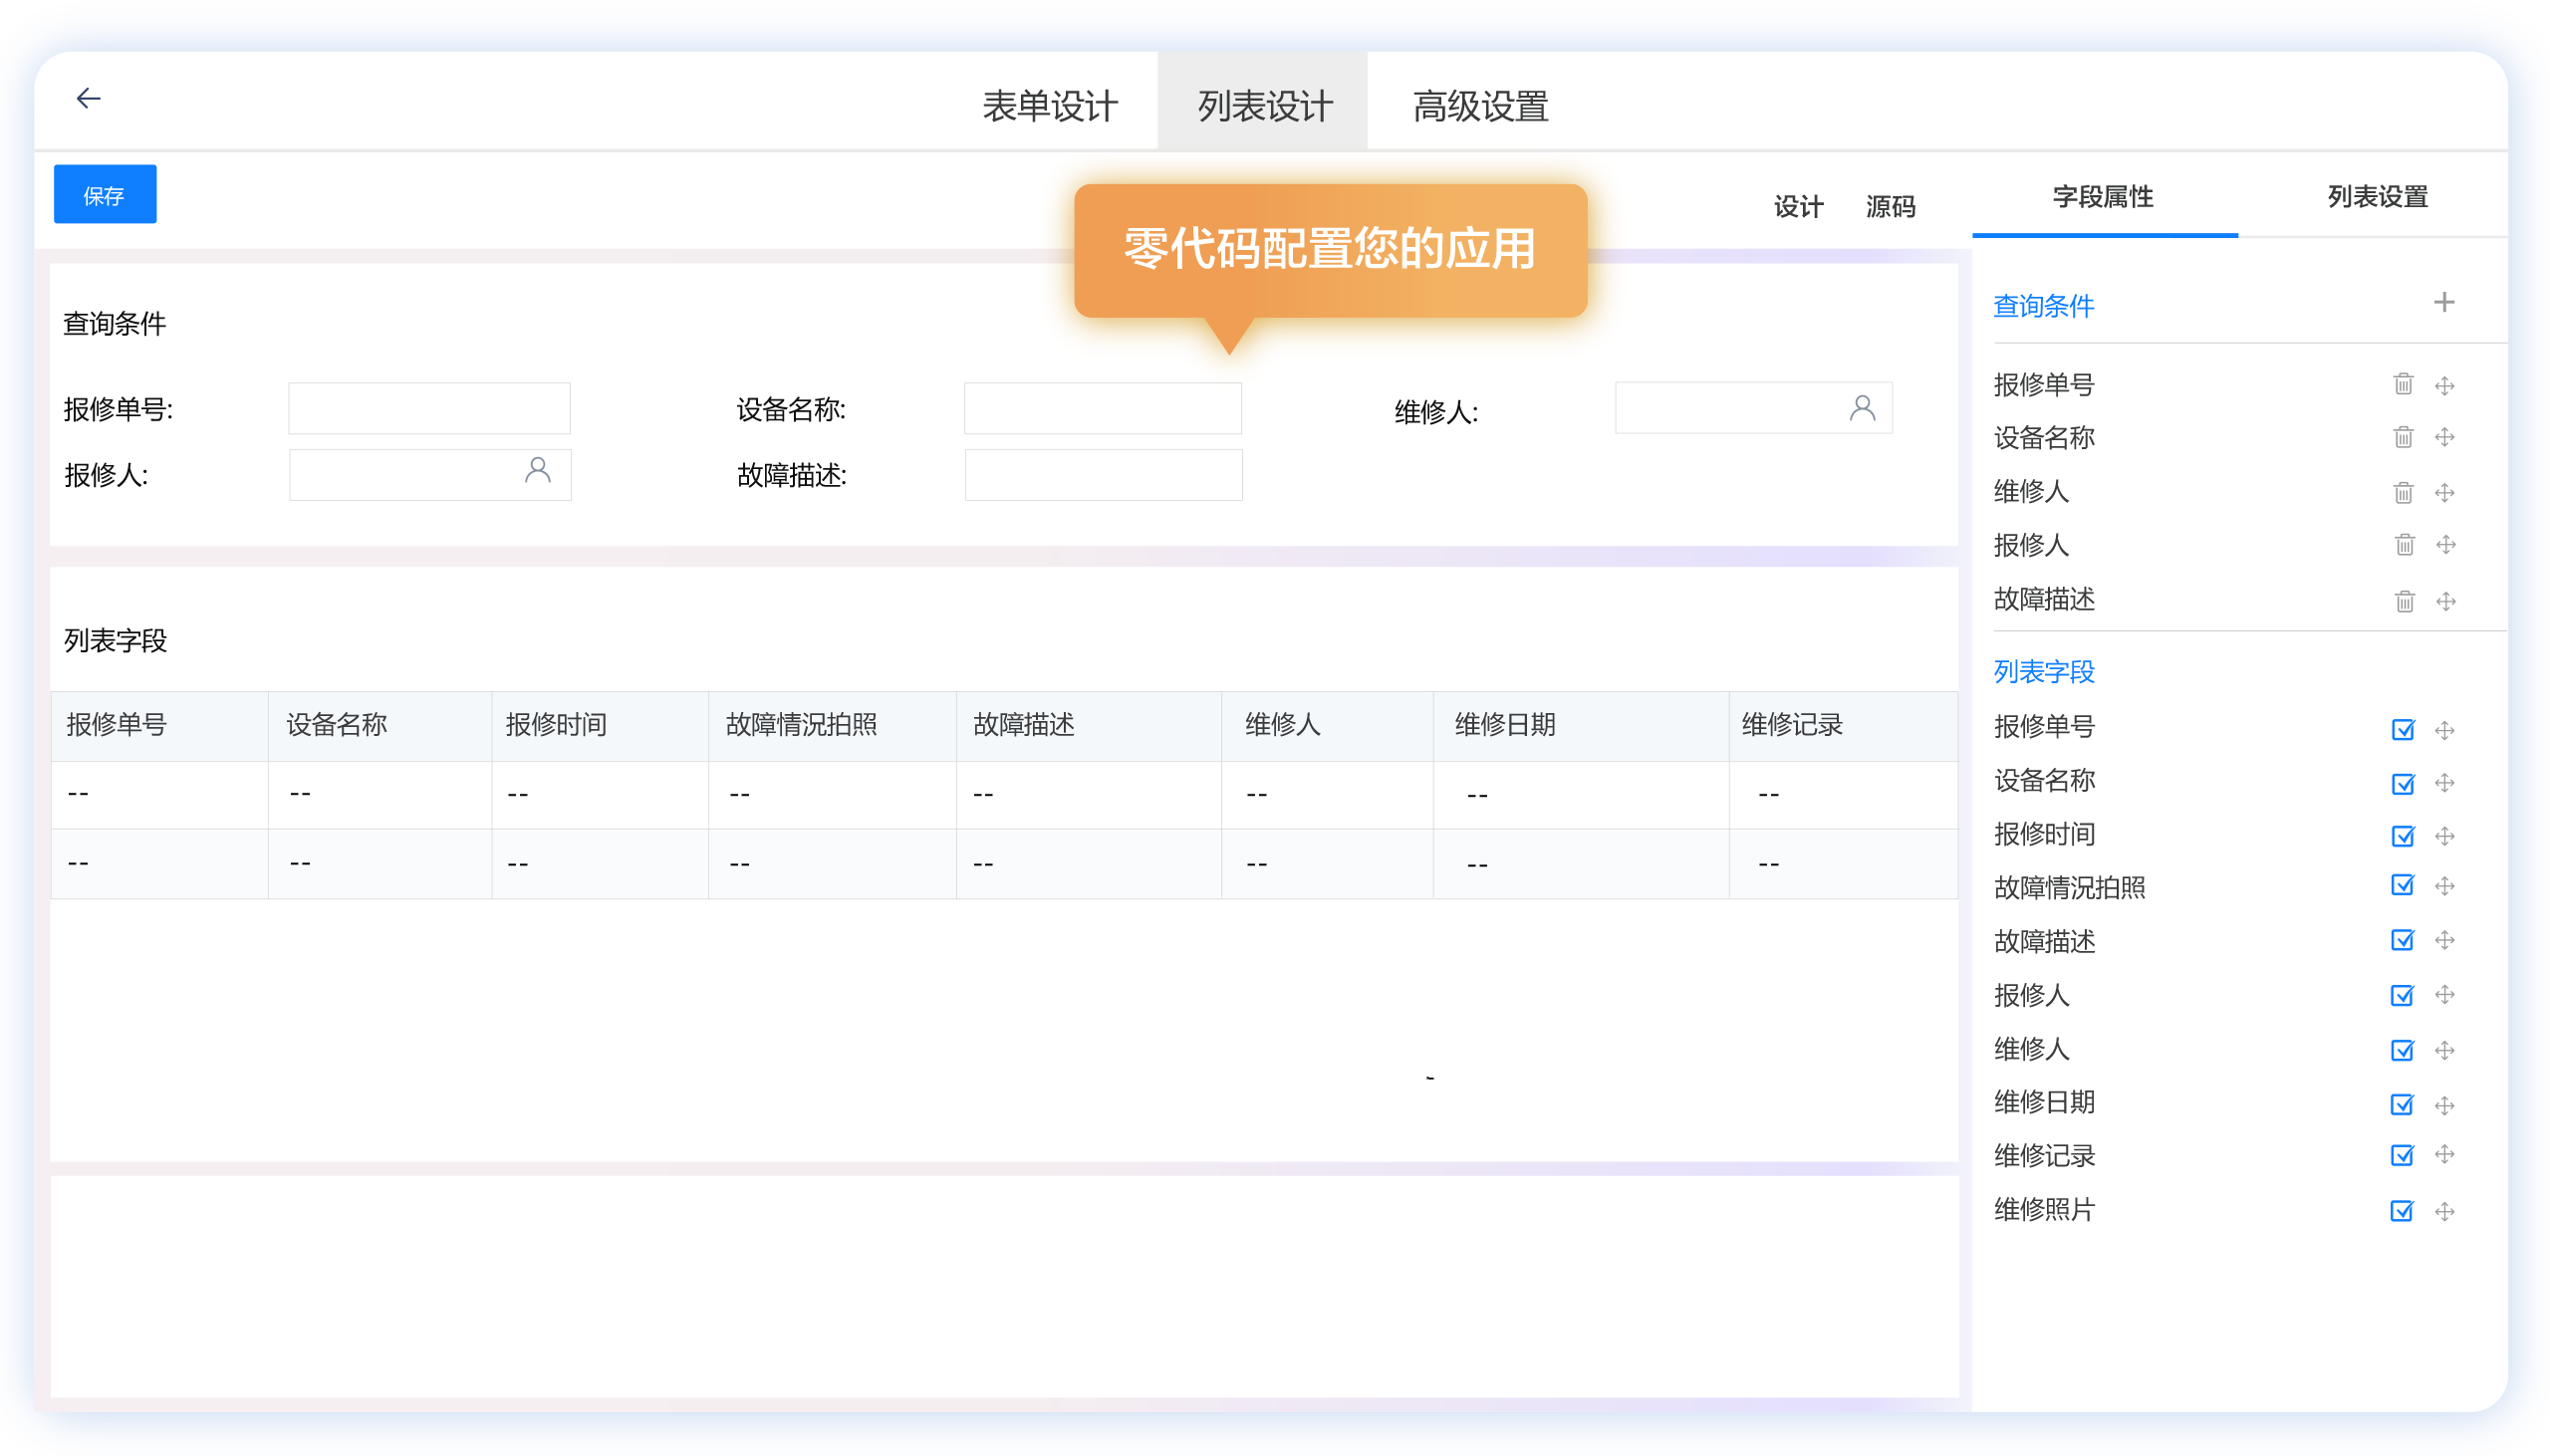
Task: Click the 维修人 table column header
Action: coord(1327,726)
